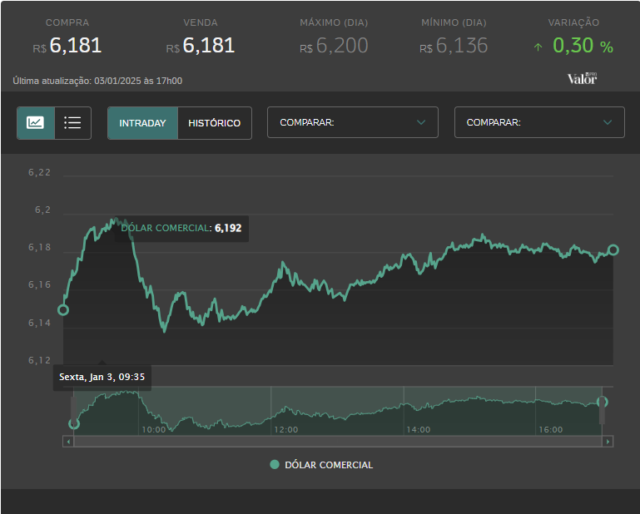Click the green legend circle marker
This screenshot has height=514, width=640.
click(x=275, y=465)
